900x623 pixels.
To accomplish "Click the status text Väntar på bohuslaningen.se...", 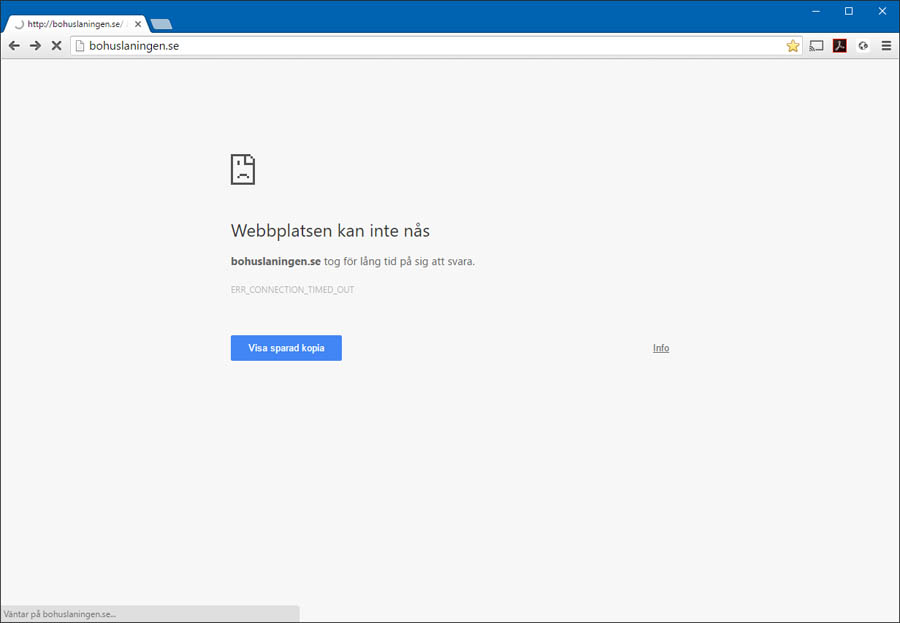I will [x=60, y=614].
